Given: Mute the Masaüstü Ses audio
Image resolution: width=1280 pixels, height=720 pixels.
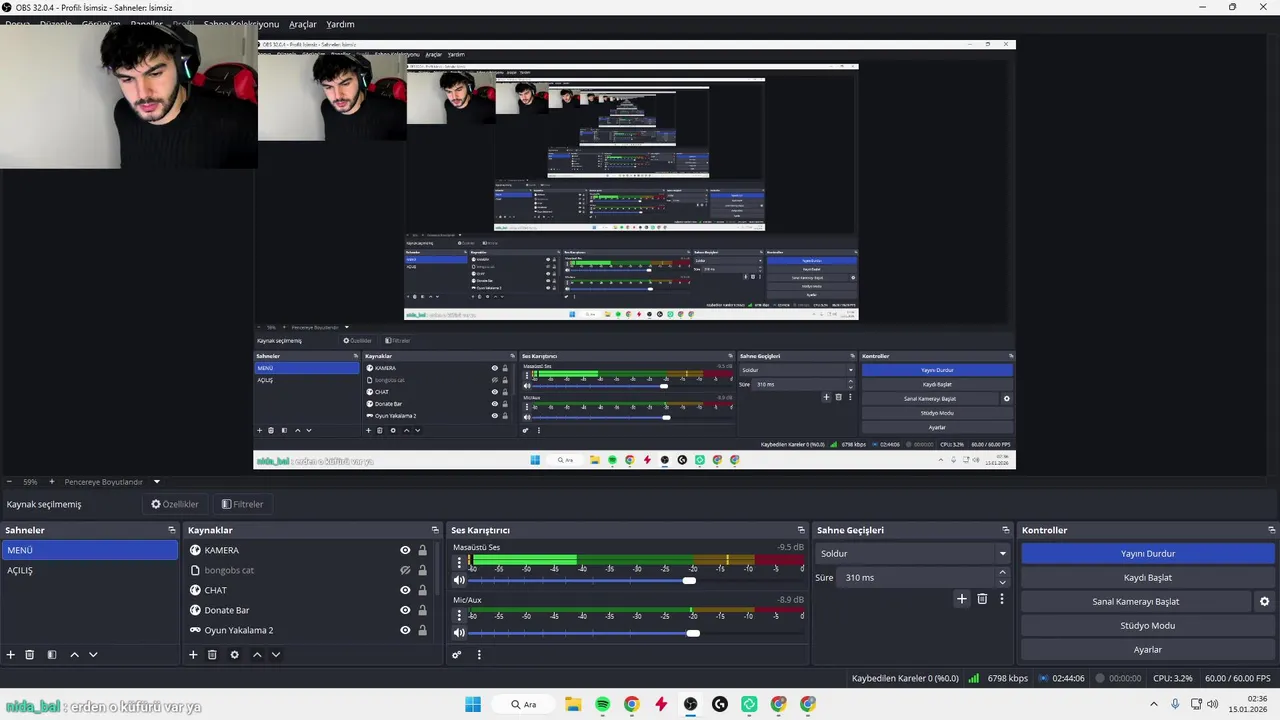Looking at the screenshot, I should click(x=459, y=580).
